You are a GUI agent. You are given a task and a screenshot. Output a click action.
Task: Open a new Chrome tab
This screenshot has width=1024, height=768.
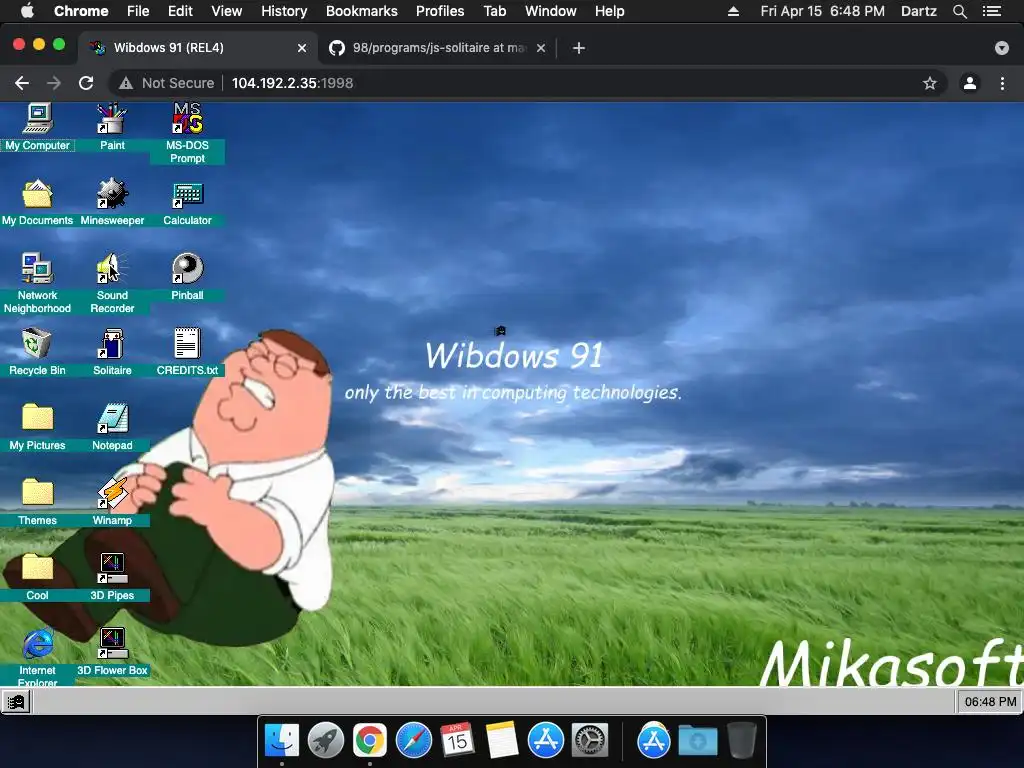pyautogui.click(x=579, y=48)
